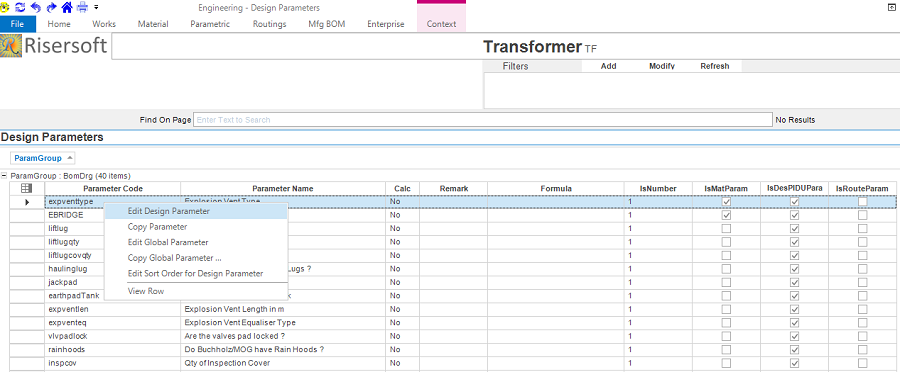Collapse the ParamGroup : BomDrg group
900x372 pixels.
5,176
